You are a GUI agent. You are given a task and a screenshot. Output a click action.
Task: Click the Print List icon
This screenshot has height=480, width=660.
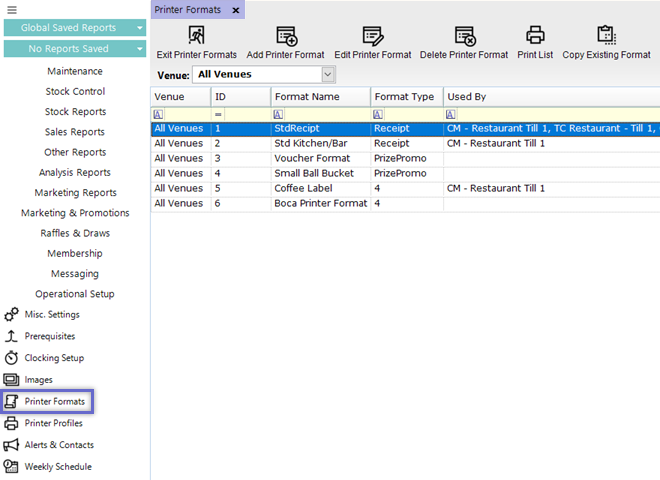pyautogui.click(x=535, y=37)
